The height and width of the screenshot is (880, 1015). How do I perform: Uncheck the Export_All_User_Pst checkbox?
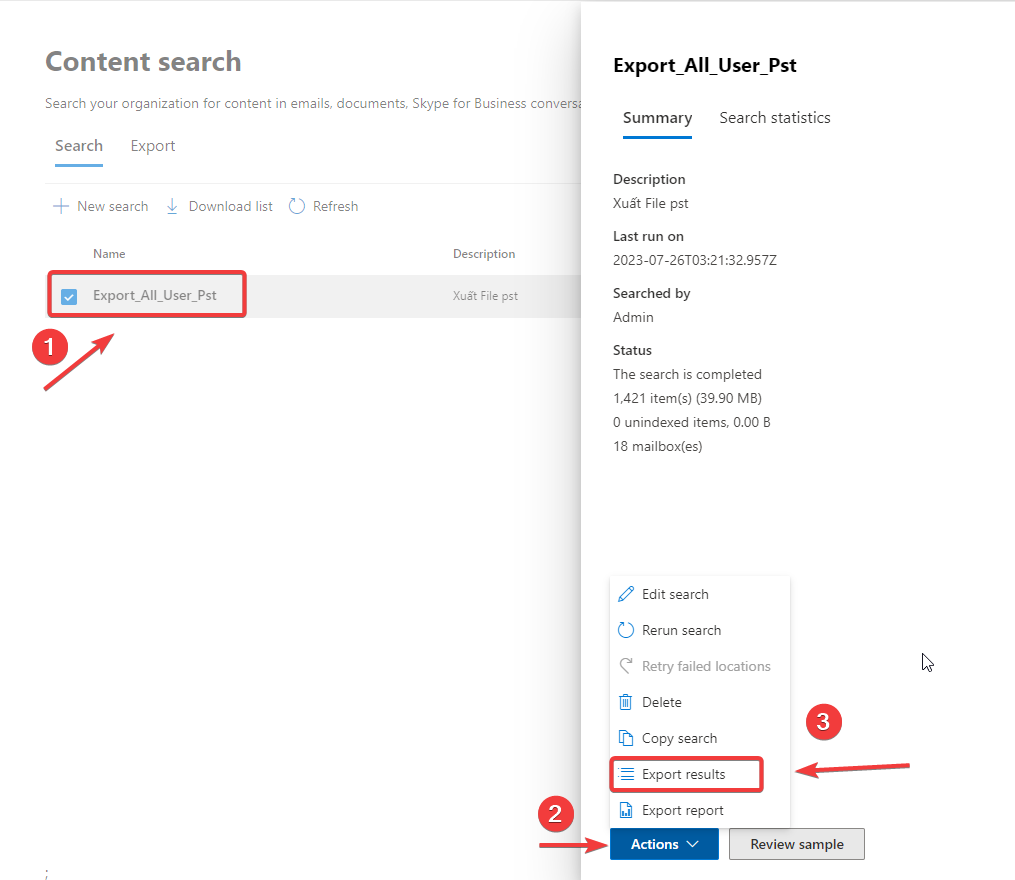[x=69, y=296]
